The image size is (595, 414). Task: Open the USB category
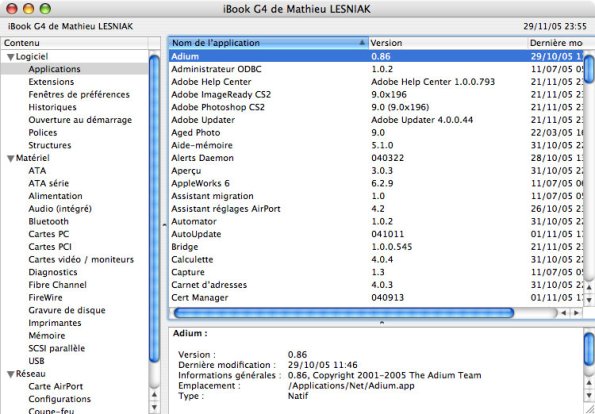click(x=36, y=361)
